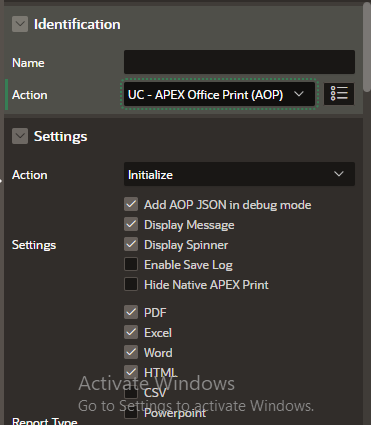Image resolution: width=371 pixels, height=425 pixels.
Task: Collapse the Identification section
Action: pyautogui.click(x=20, y=24)
